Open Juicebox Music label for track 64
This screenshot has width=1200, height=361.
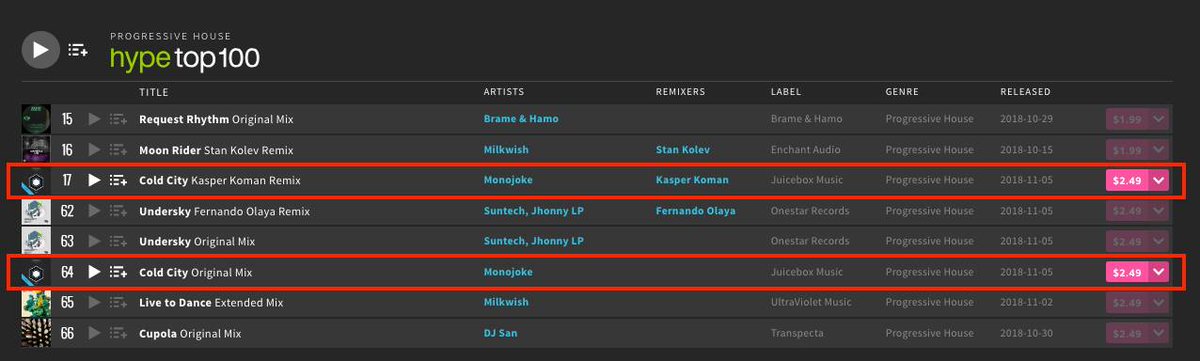(x=806, y=272)
